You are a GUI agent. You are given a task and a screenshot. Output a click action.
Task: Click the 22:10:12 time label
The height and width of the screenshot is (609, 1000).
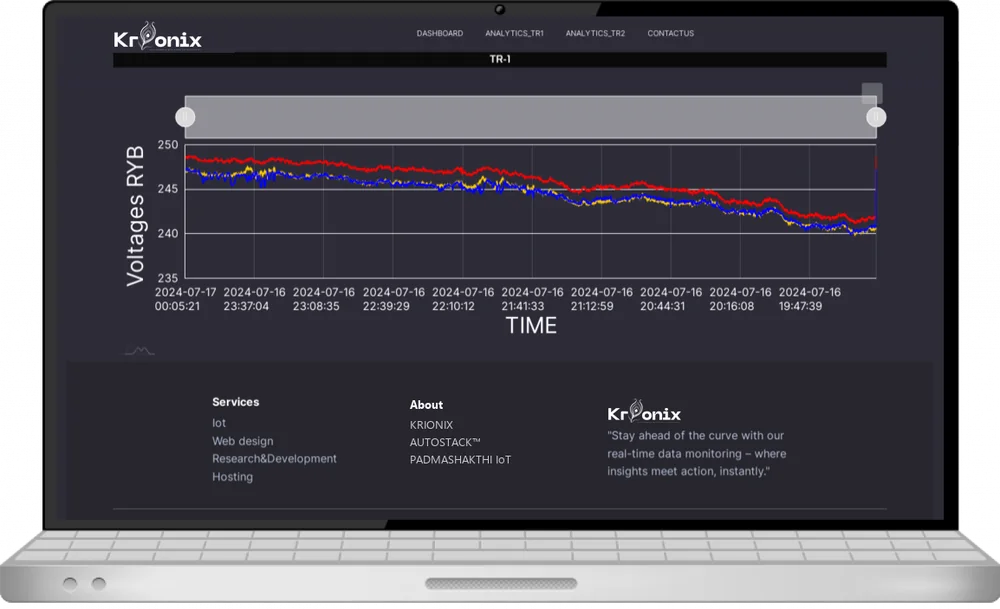[453, 306]
